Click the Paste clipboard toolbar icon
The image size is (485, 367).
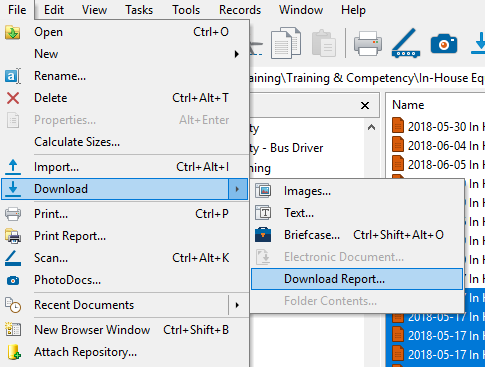324,43
